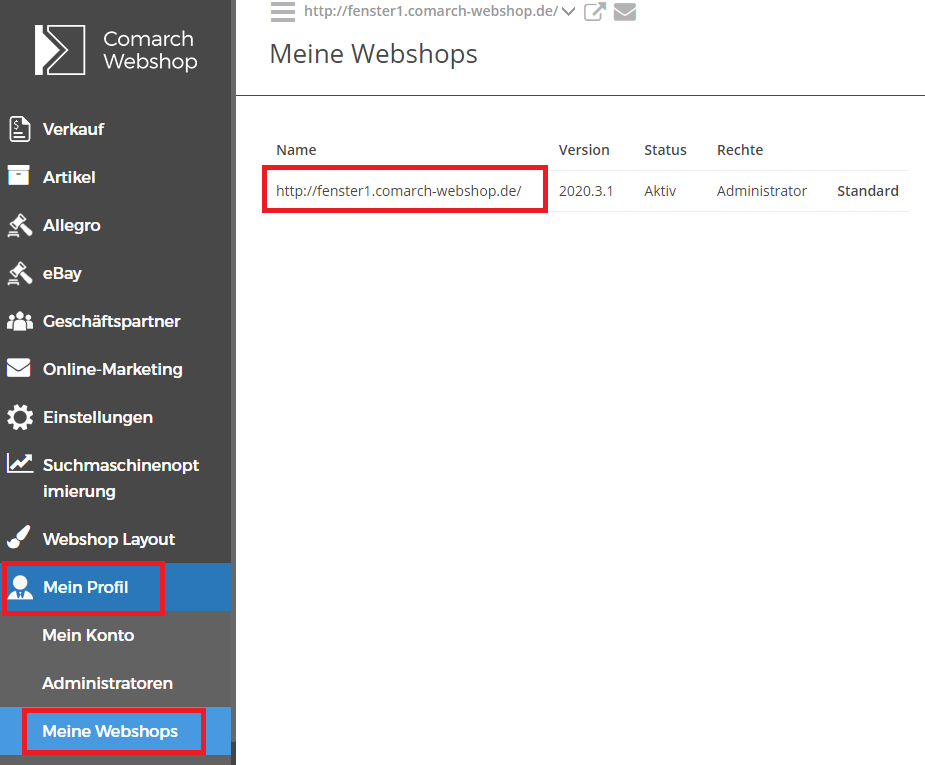The height and width of the screenshot is (765, 925).
Task: Click the Administrator rights cell
Action: pos(762,191)
